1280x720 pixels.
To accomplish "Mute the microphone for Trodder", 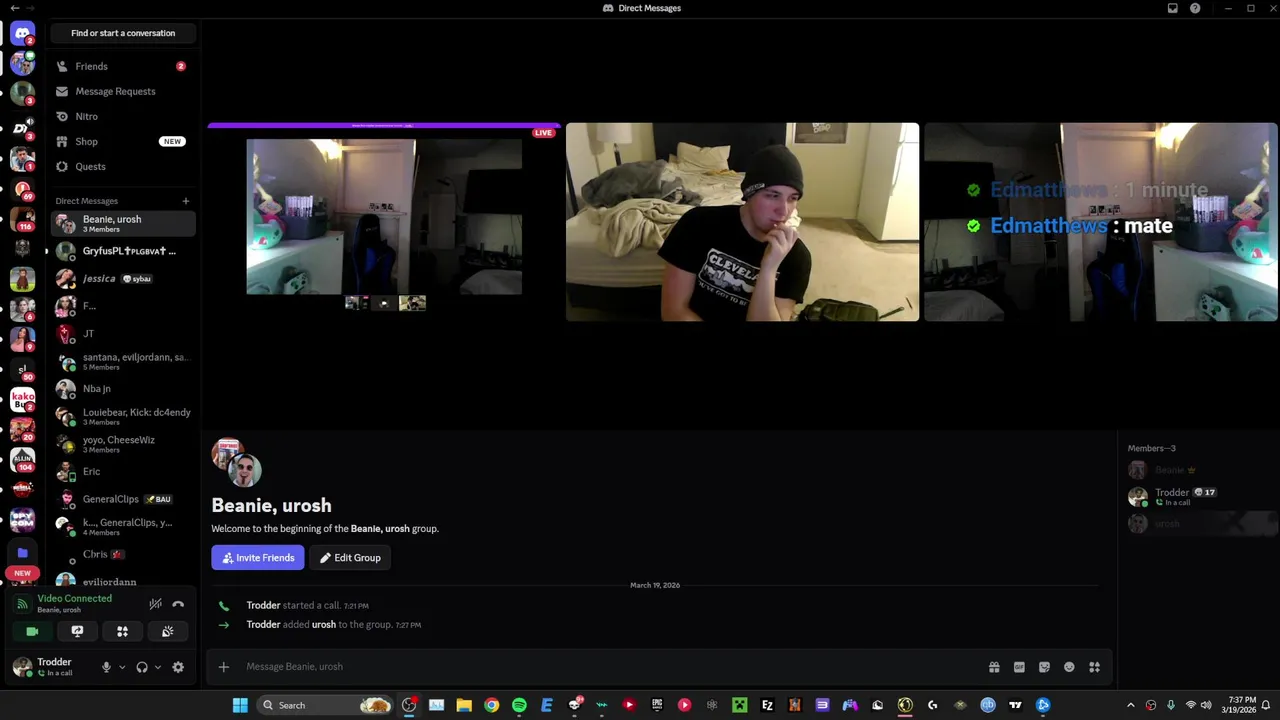I will coord(106,667).
